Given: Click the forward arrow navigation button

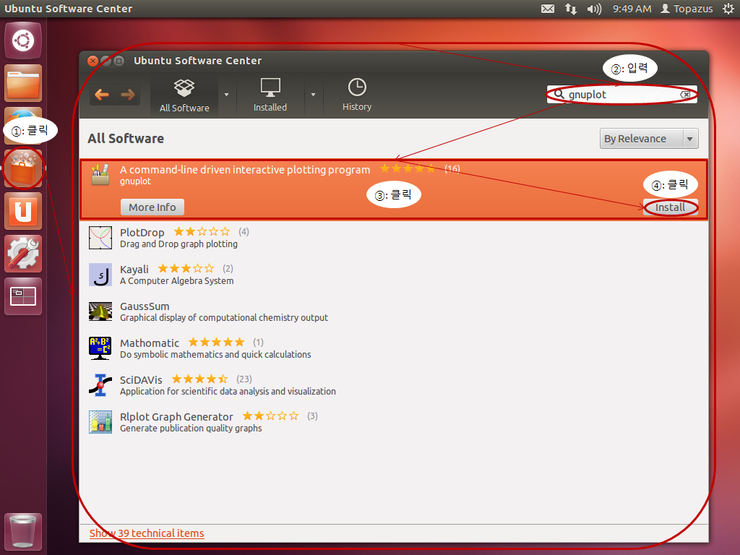Looking at the screenshot, I should [x=127, y=95].
